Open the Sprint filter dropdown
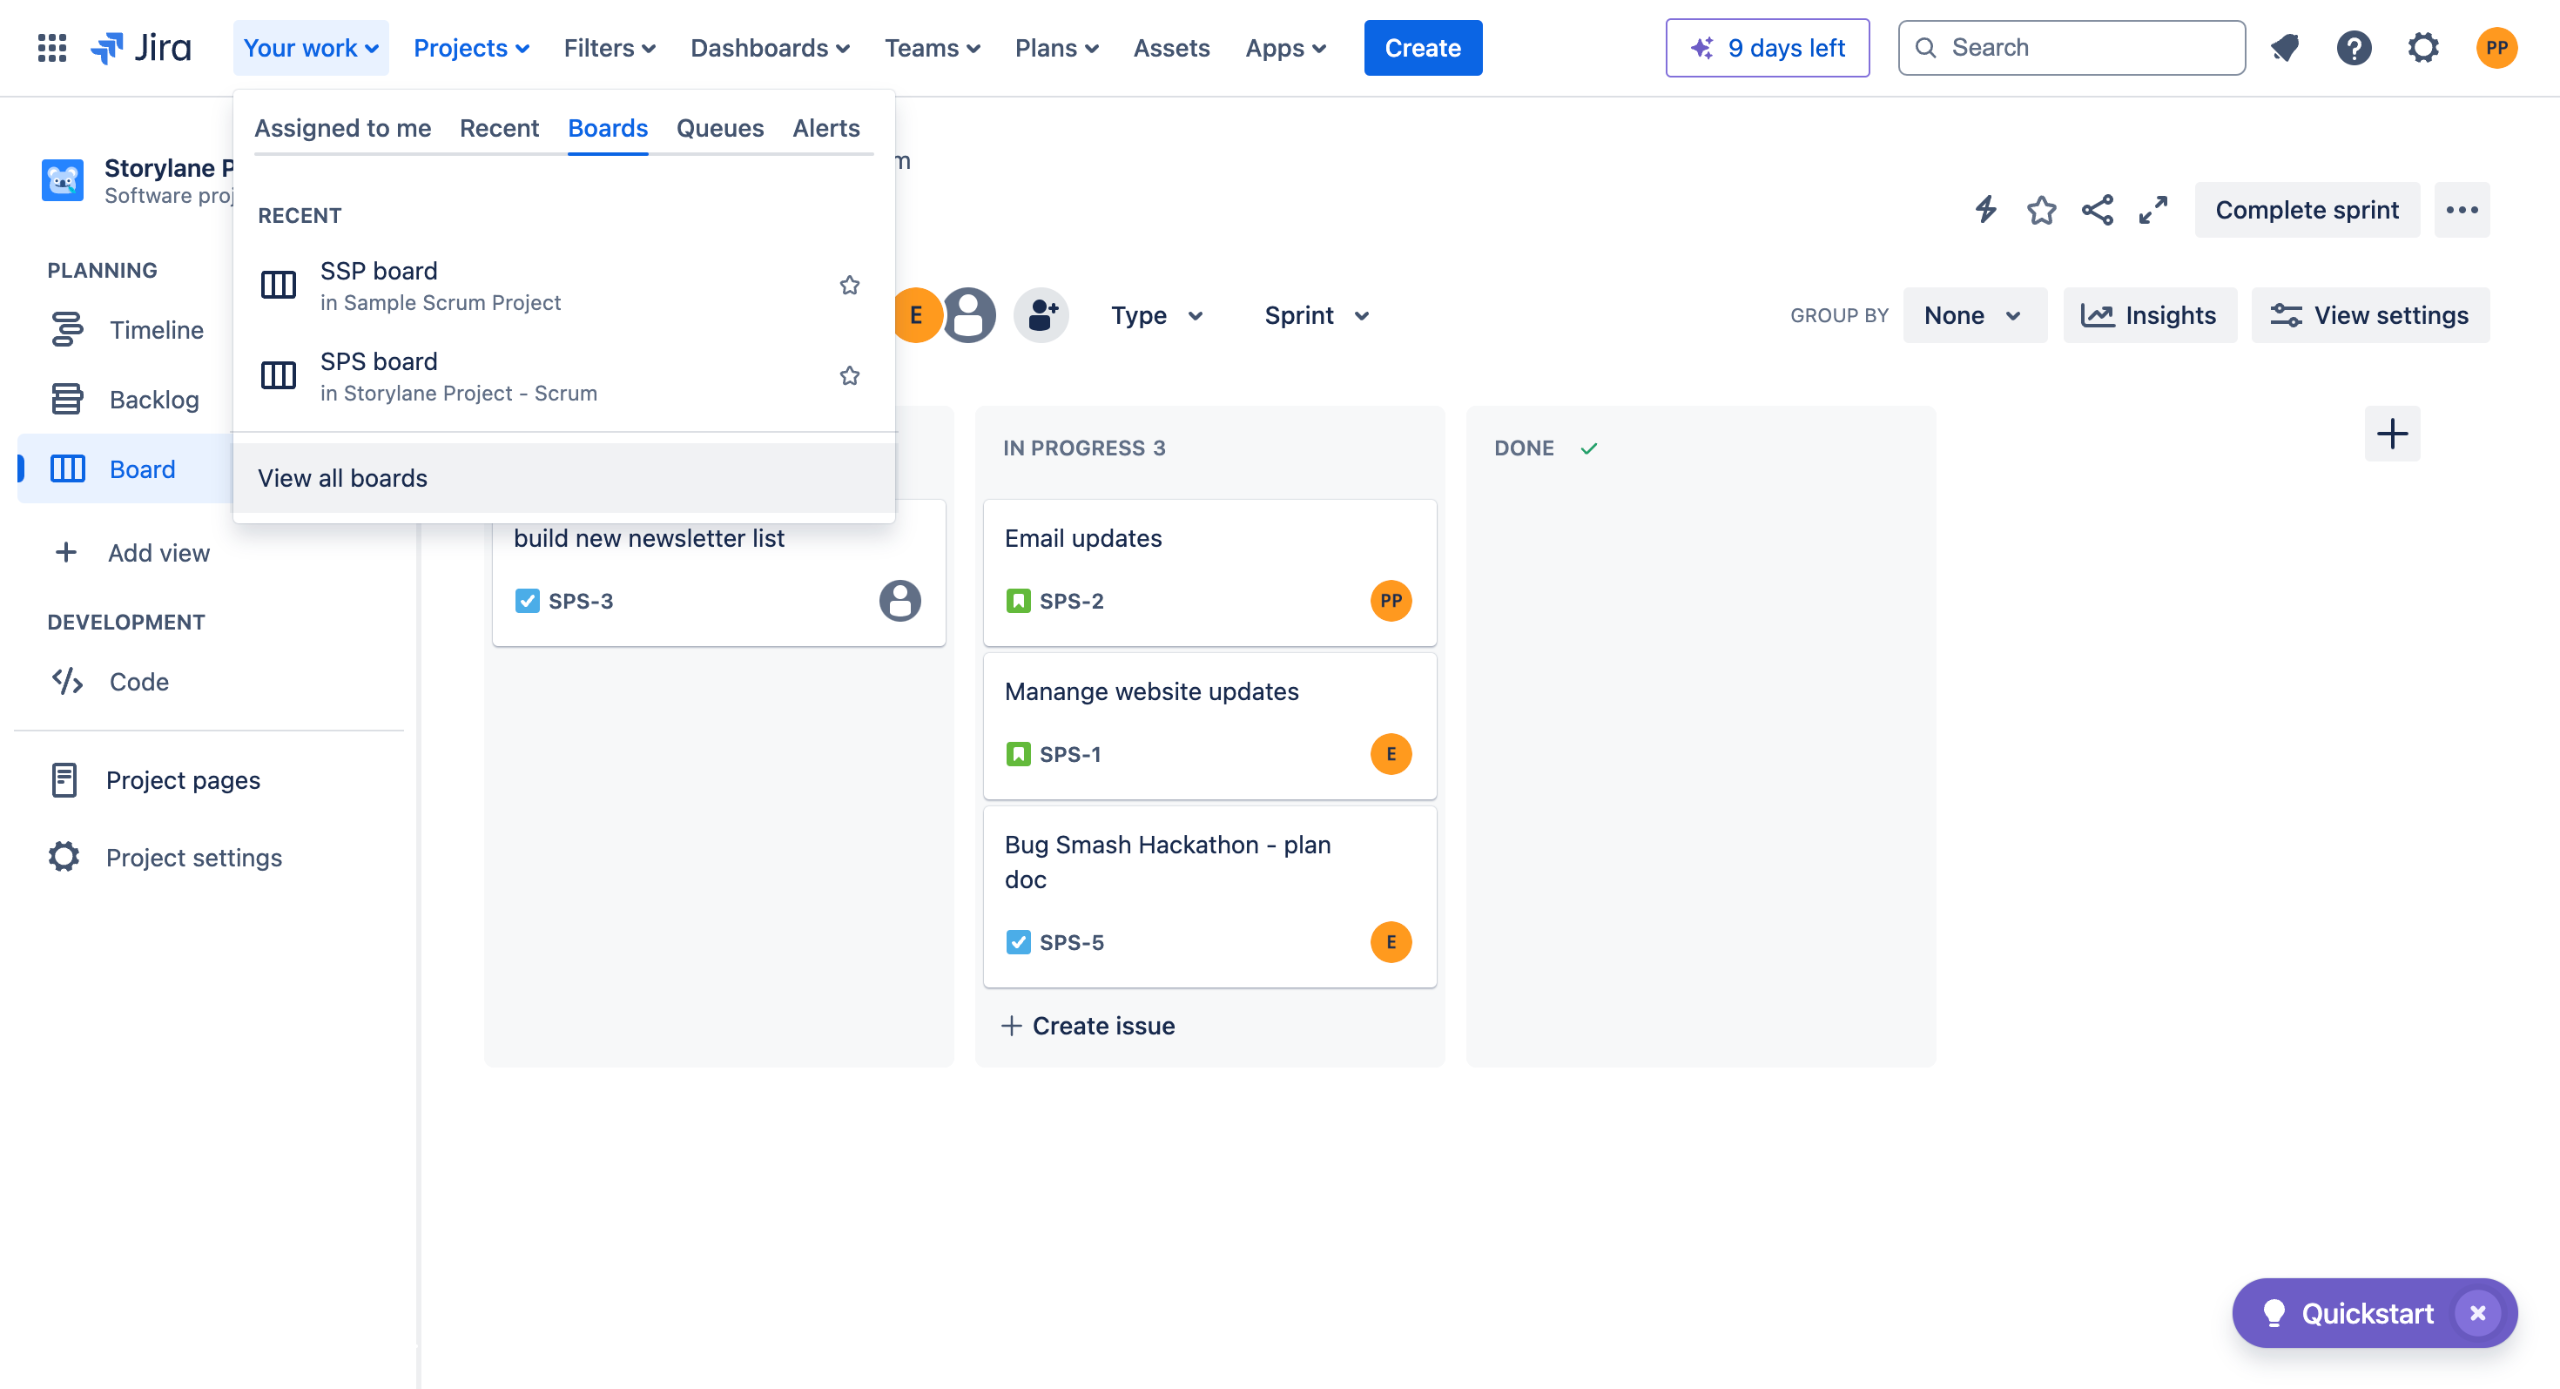This screenshot has height=1389, width=2560. pyautogui.click(x=1316, y=315)
